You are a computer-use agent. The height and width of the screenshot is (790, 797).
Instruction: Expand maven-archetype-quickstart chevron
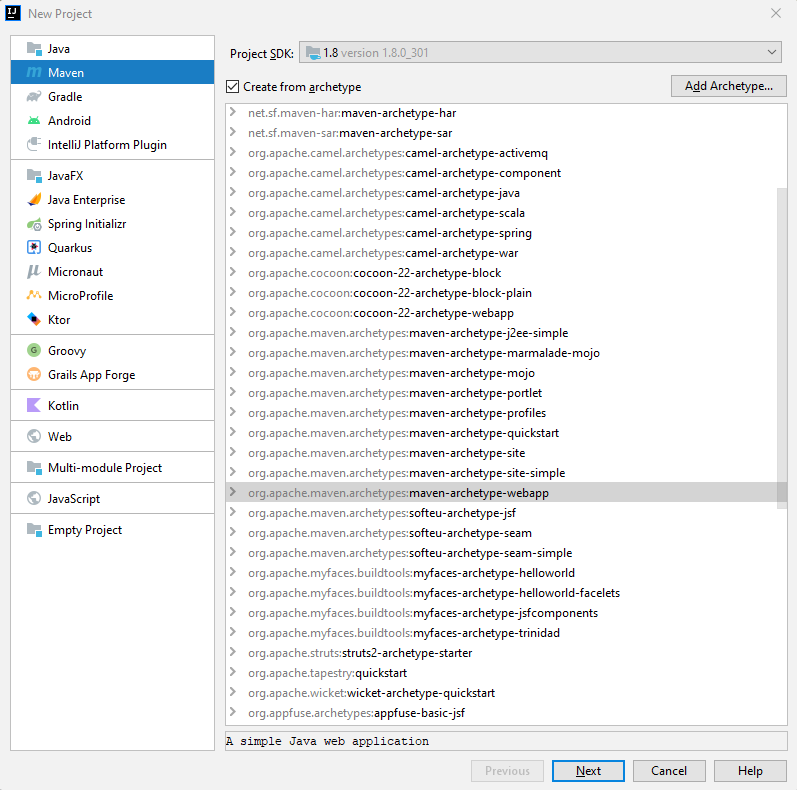pos(233,432)
